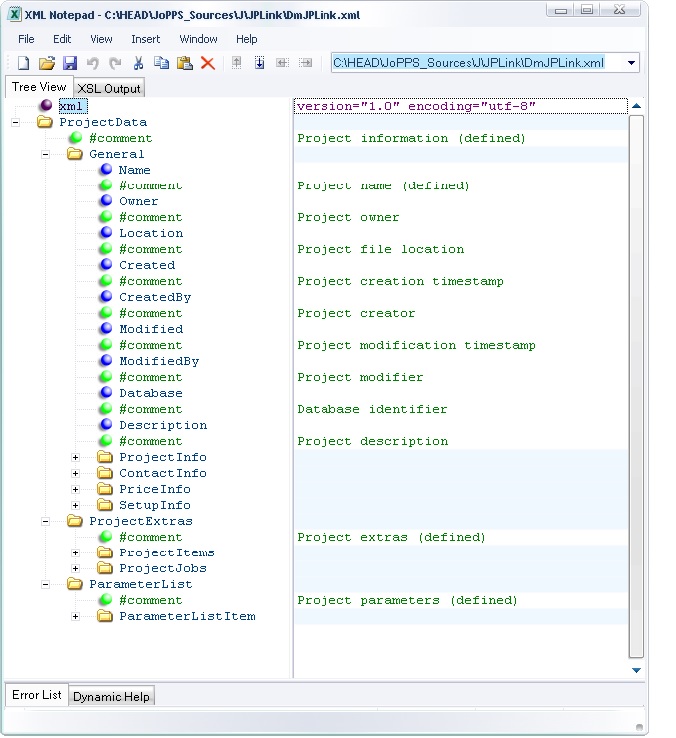
Task: Select the purple xml declaration node icon
Action: click(x=46, y=105)
